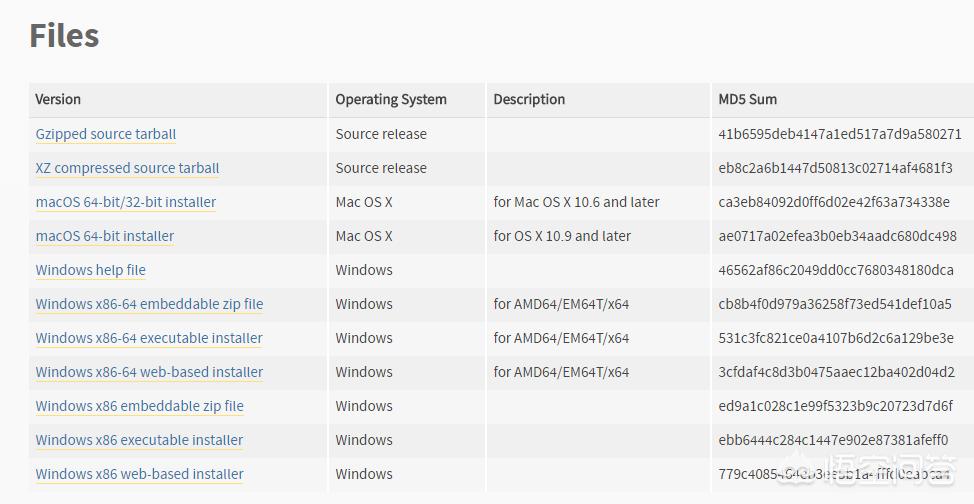Open Windows x86 web-based installer link
This screenshot has width=974, height=504.
139,474
